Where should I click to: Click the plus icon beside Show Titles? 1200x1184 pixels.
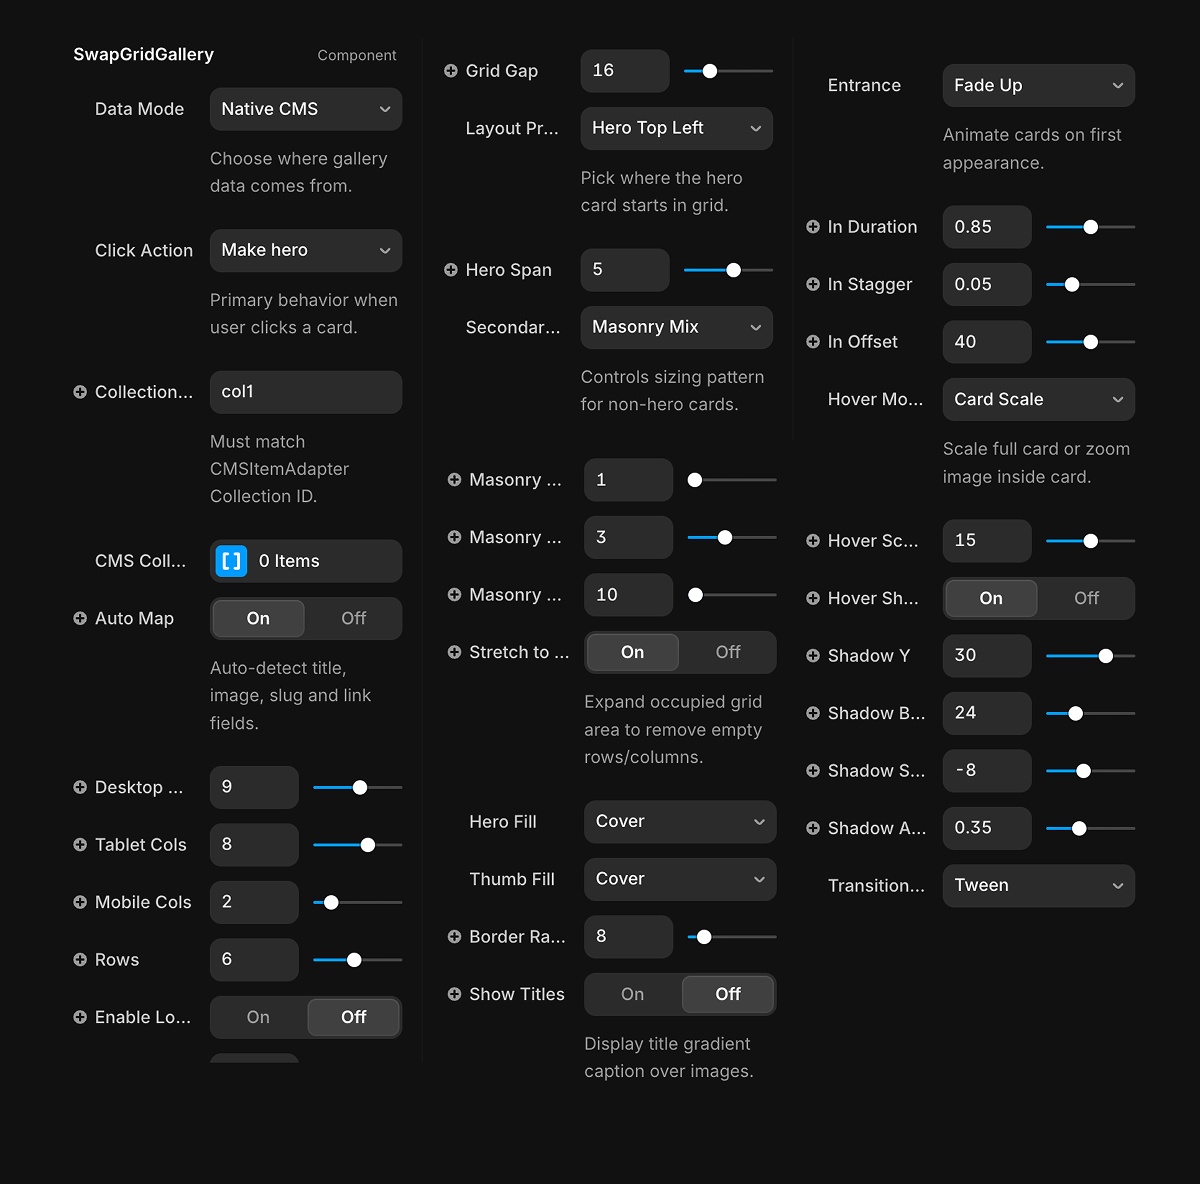tap(454, 994)
